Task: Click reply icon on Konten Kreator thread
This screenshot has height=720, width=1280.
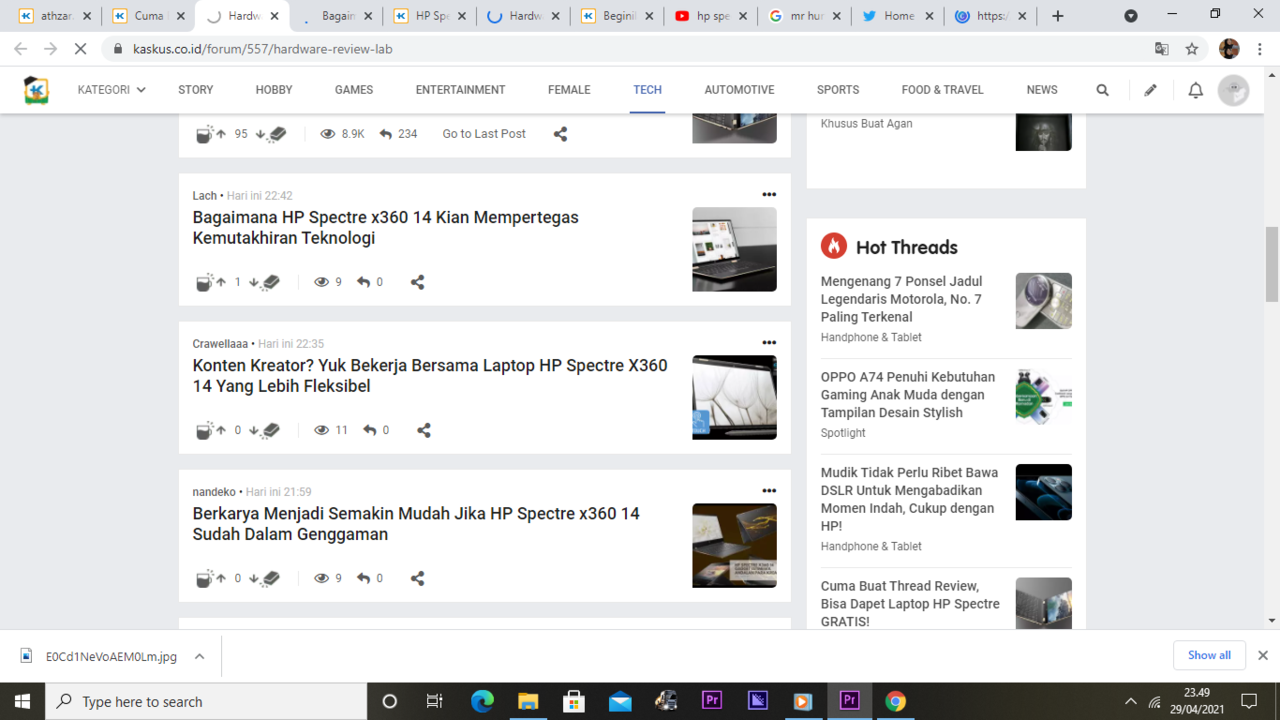Action: tap(370, 430)
